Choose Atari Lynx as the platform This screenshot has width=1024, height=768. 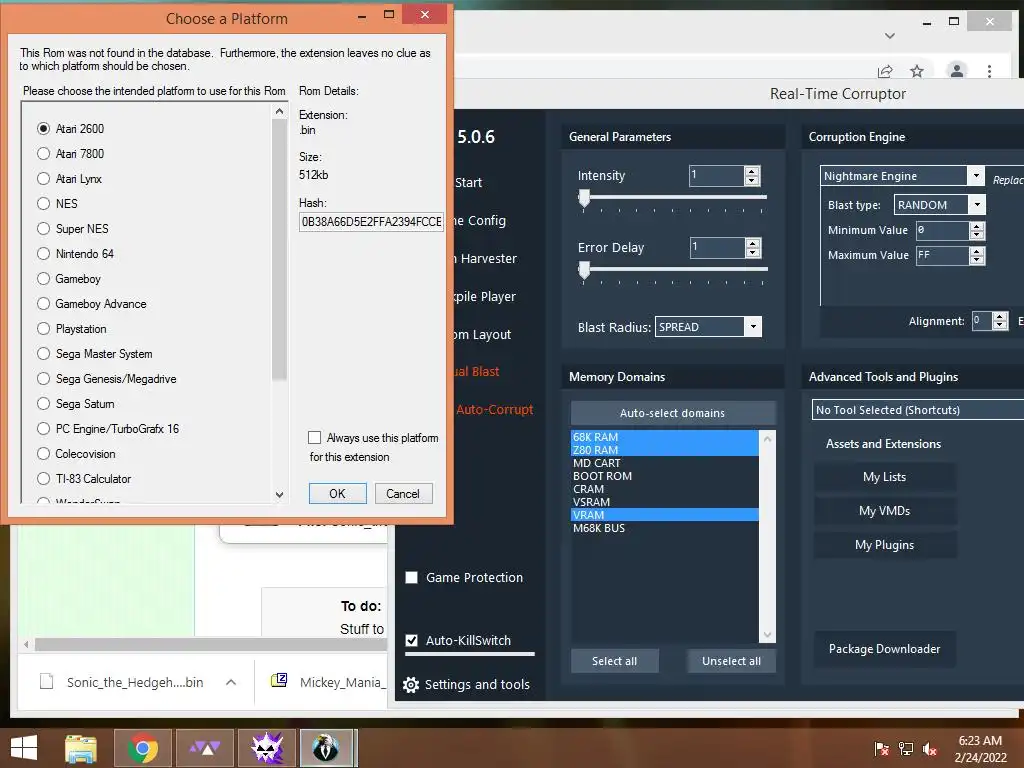click(x=44, y=178)
